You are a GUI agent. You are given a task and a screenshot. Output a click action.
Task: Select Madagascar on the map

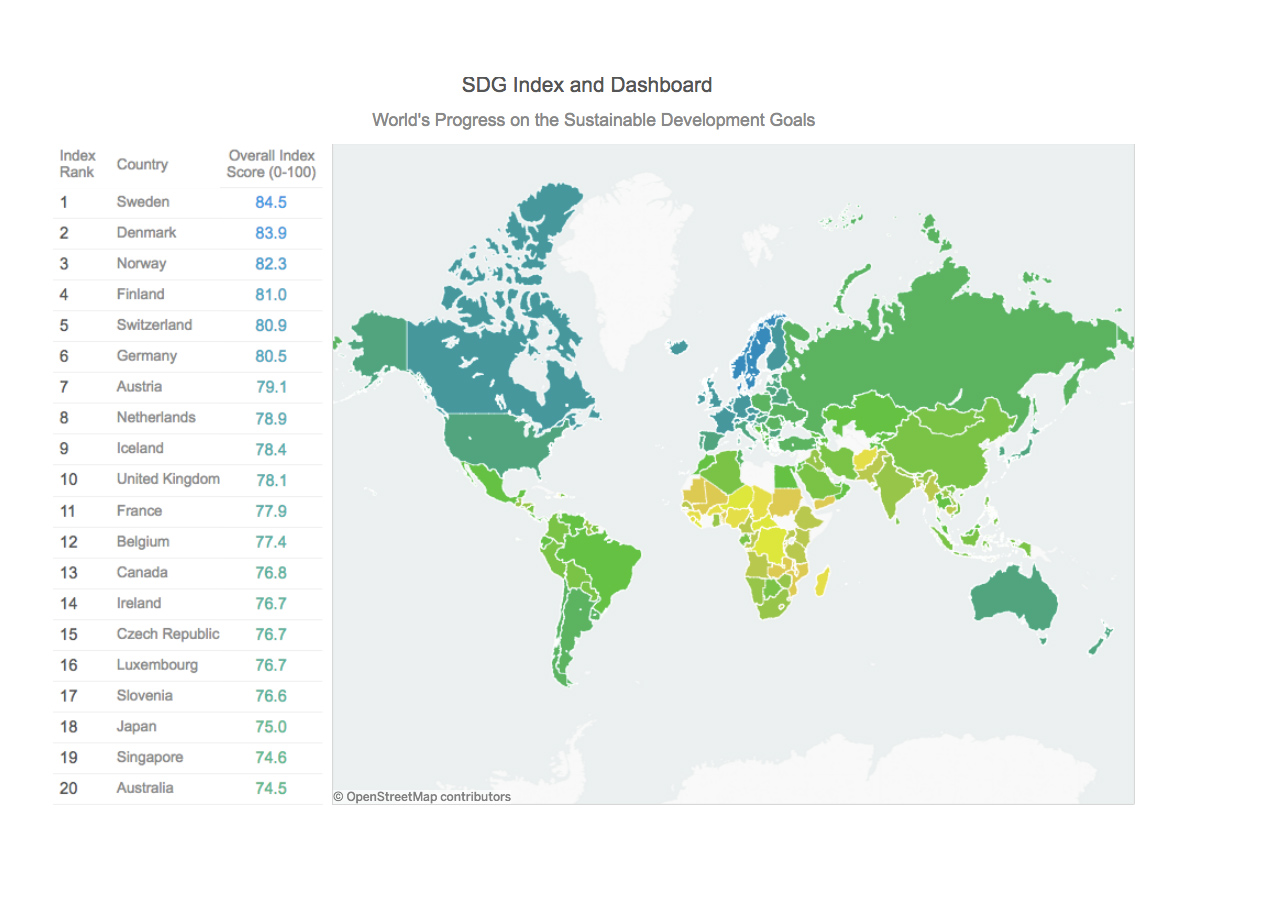[x=822, y=583]
